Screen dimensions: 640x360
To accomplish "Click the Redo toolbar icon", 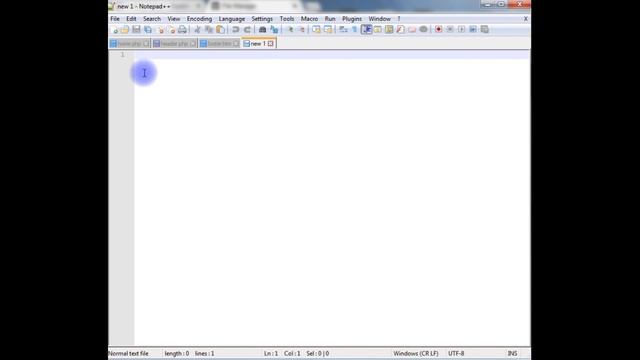I will [247, 29].
